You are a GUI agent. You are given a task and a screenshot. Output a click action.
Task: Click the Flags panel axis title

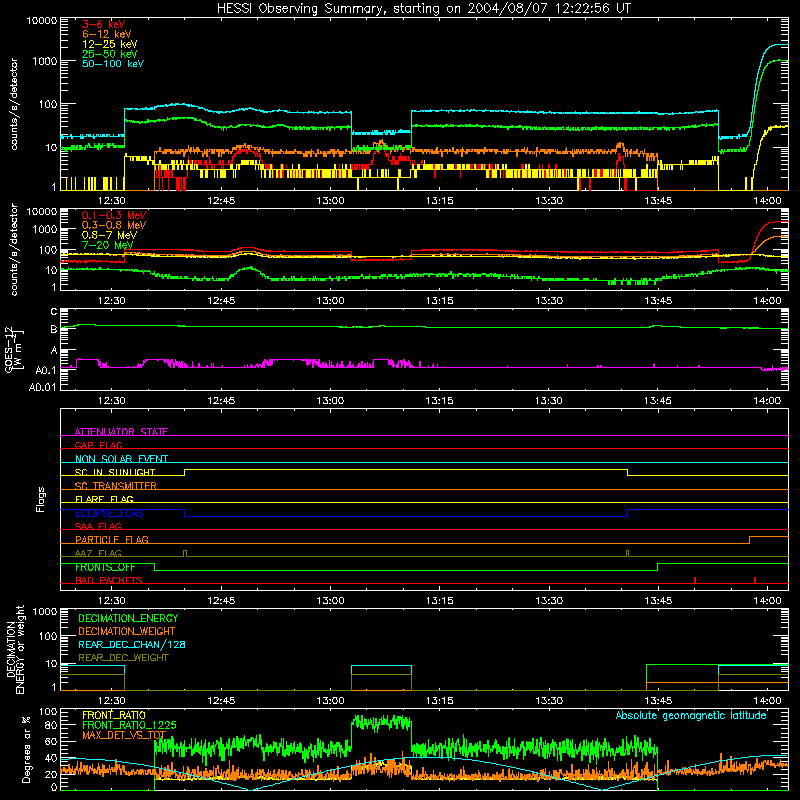(41, 499)
